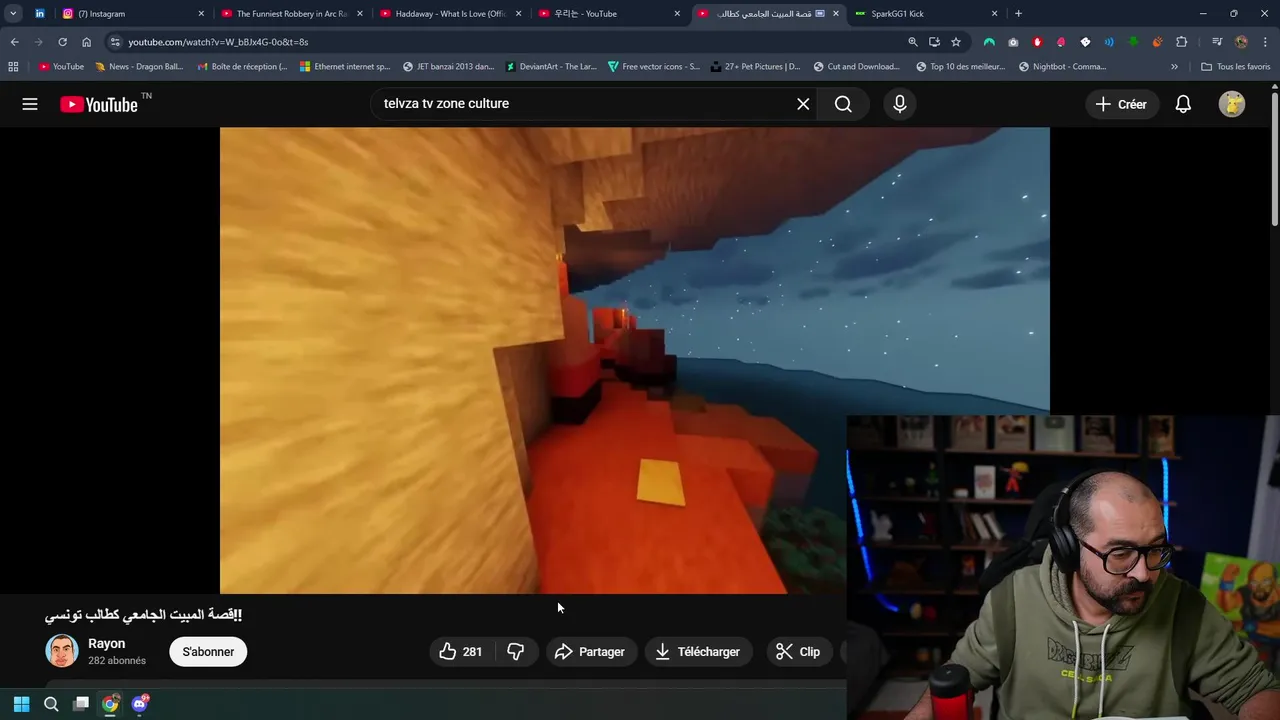The image size is (1280, 720).
Task: Open the browser home page
Action: tap(86, 42)
